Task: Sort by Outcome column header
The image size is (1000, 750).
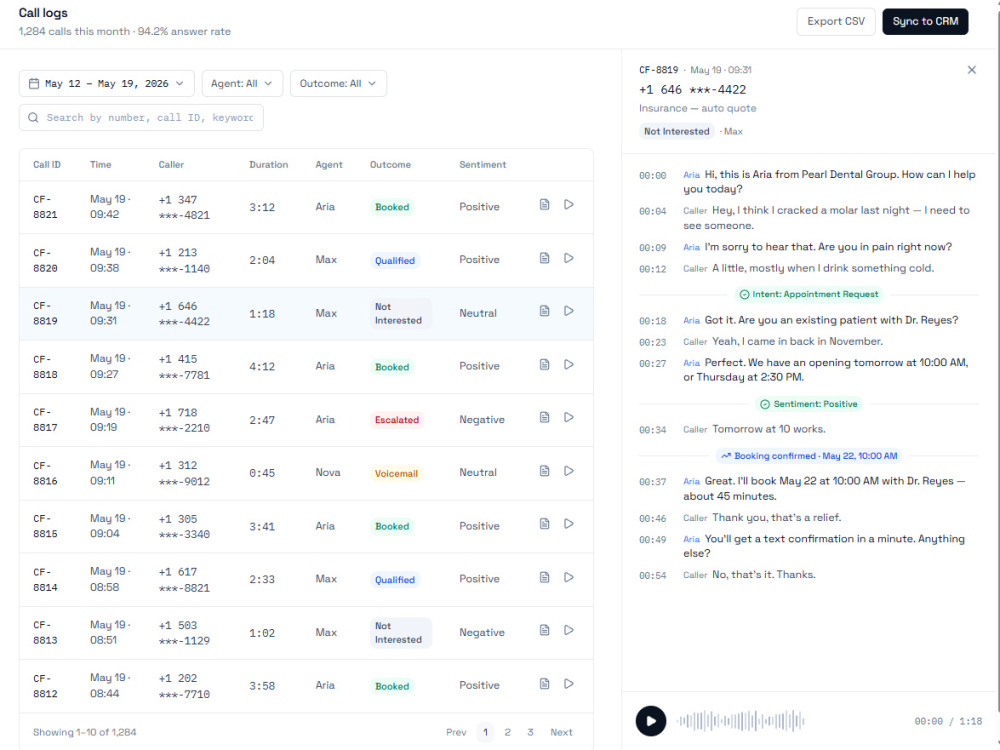Action: click(x=390, y=165)
